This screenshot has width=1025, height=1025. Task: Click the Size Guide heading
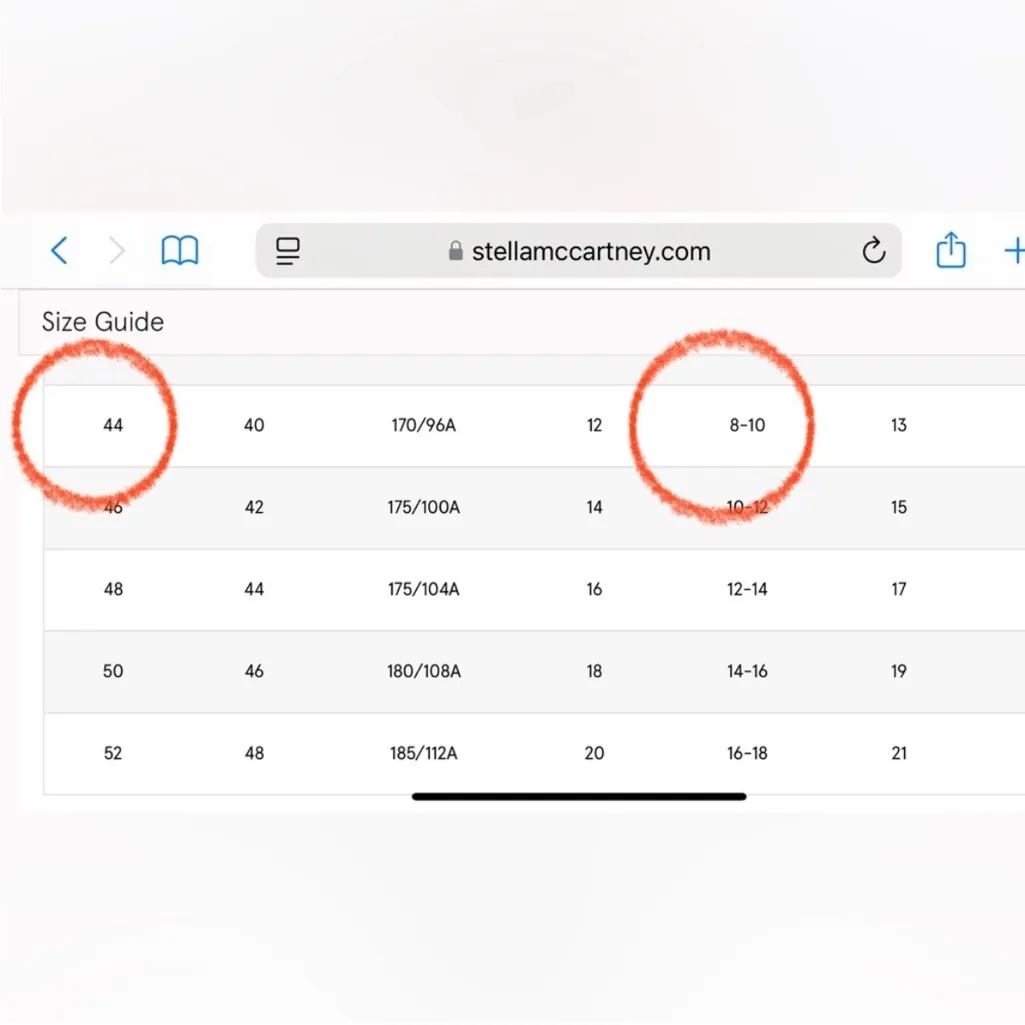pyautogui.click(x=103, y=322)
